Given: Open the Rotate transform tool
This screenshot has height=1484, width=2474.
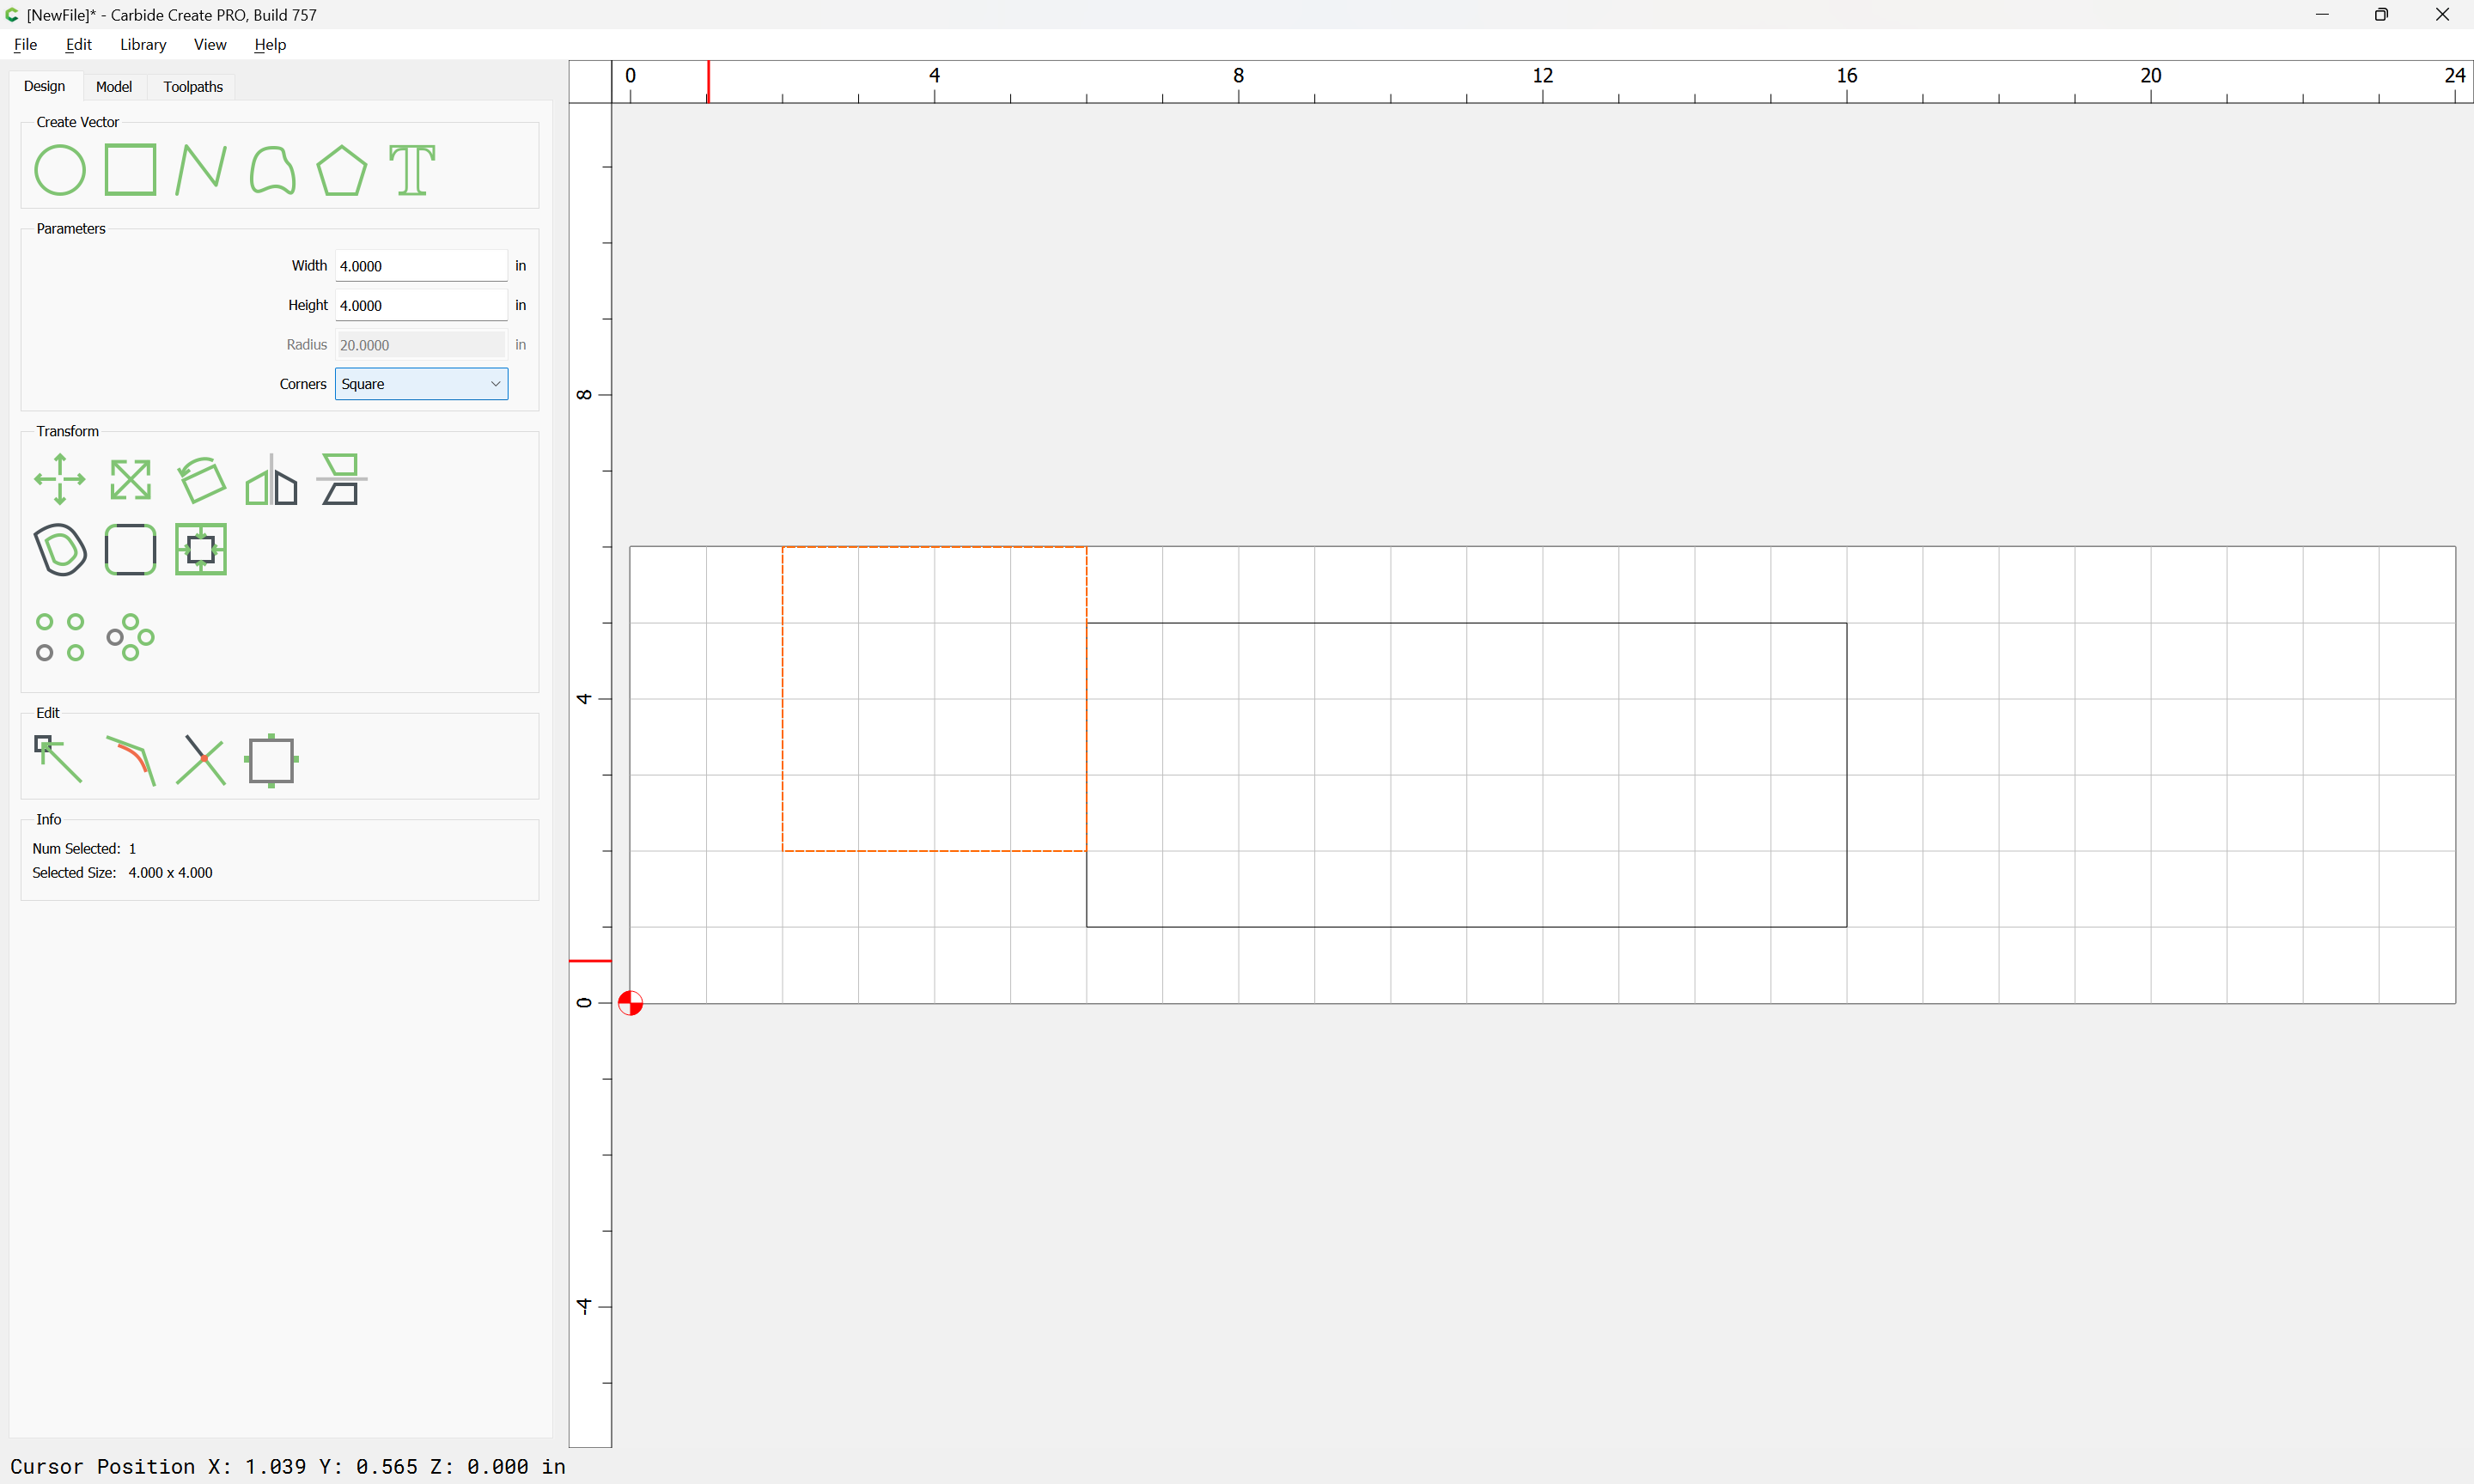Looking at the screenshot, I should point(201,480).
